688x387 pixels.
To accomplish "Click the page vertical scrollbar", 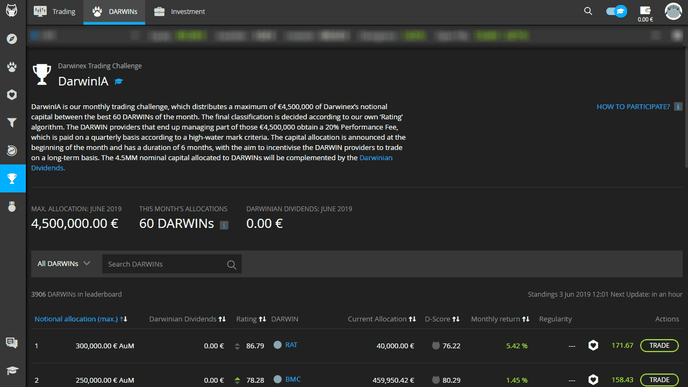I will pos(685,108).
